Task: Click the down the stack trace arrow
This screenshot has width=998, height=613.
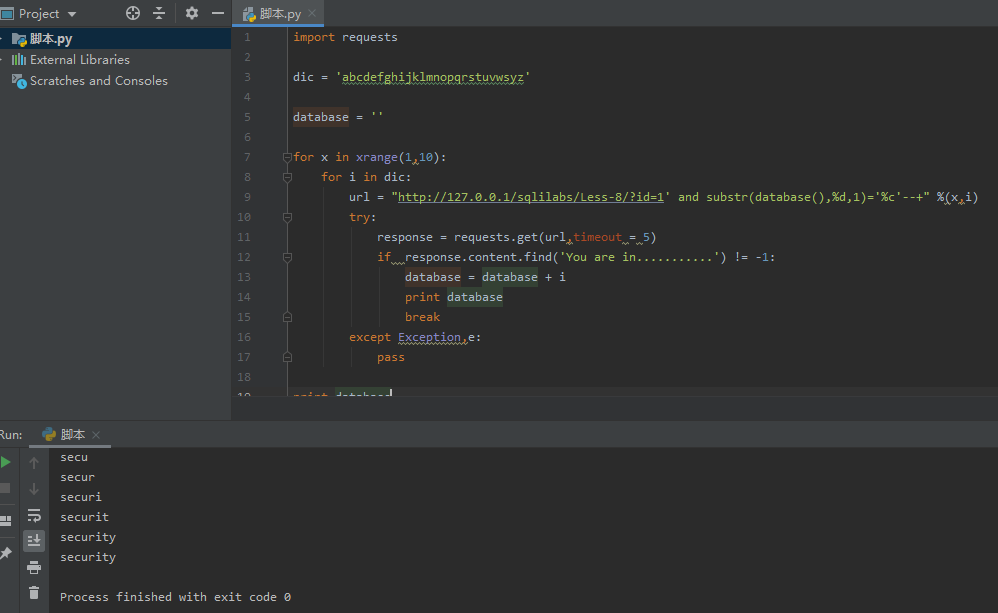Action: (x=34, y=489)
